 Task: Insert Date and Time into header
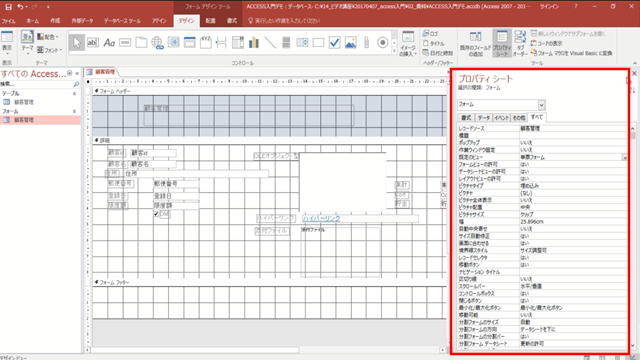(x=438, y=53)
